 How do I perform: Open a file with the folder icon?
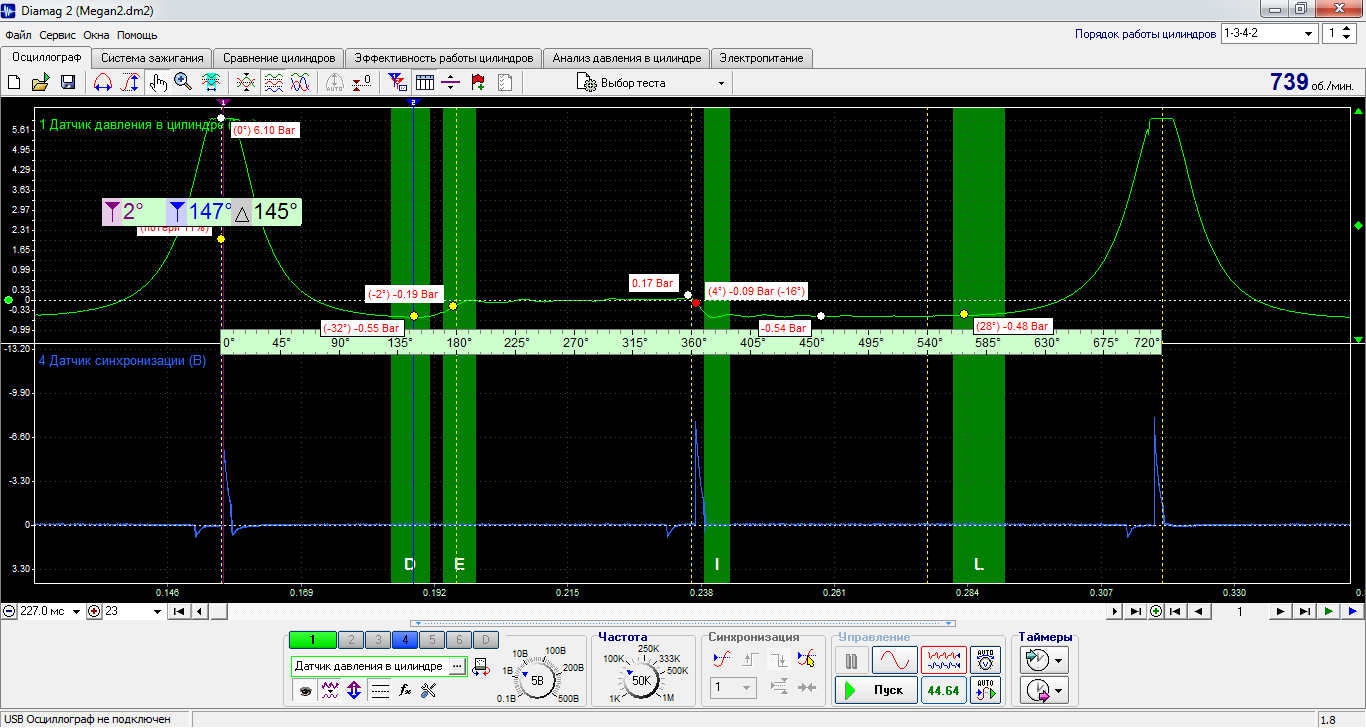click(41, 83)
